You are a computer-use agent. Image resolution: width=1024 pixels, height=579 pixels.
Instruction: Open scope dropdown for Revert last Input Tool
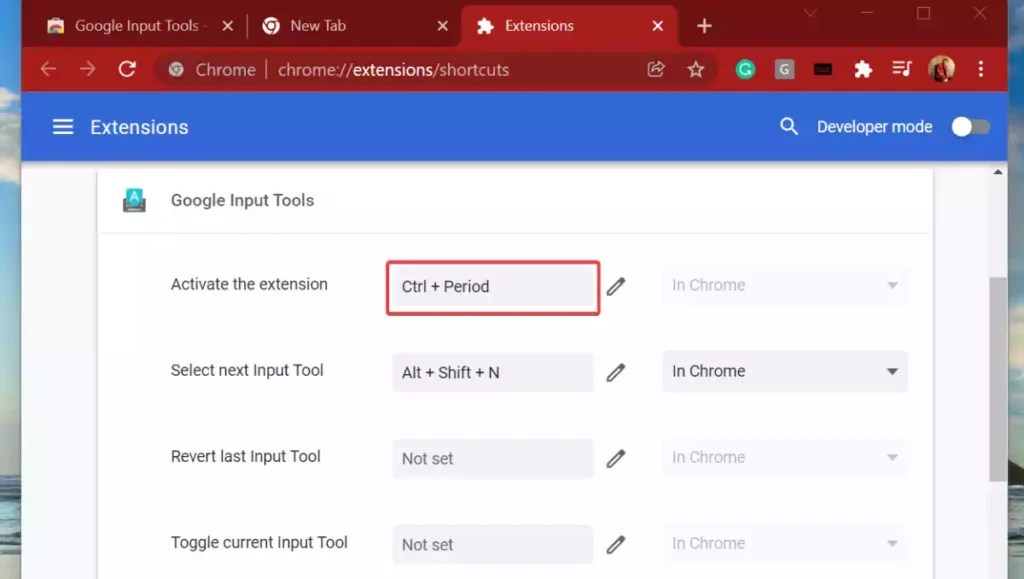coord(785,458)
